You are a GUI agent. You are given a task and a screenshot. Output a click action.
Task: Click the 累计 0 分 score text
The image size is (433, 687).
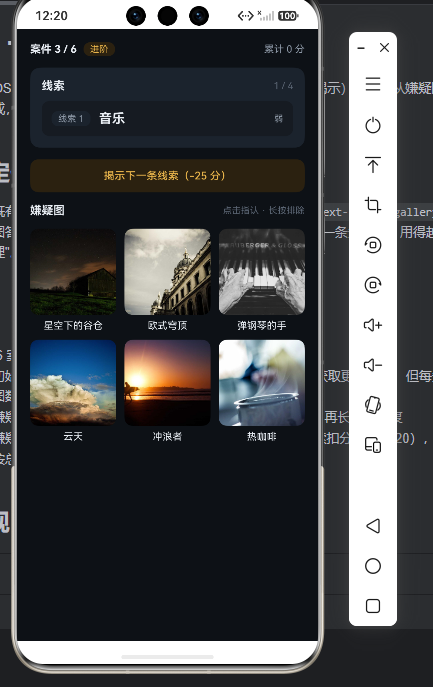[284, 49]
